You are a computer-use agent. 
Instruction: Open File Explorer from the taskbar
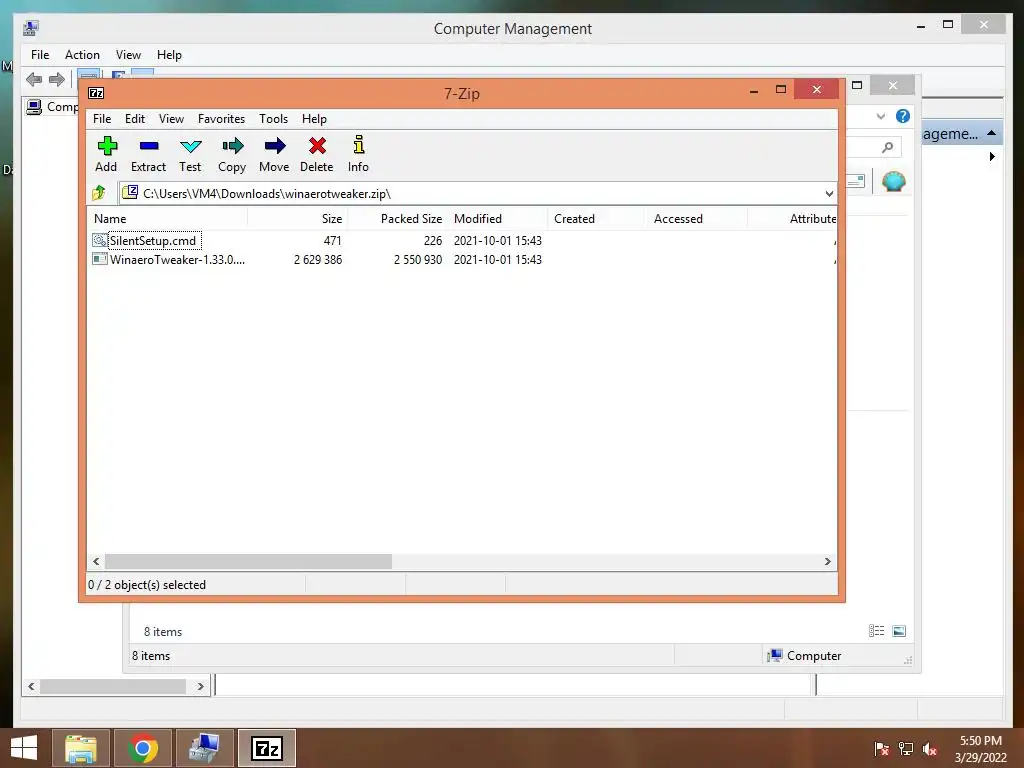click(80, 748)
